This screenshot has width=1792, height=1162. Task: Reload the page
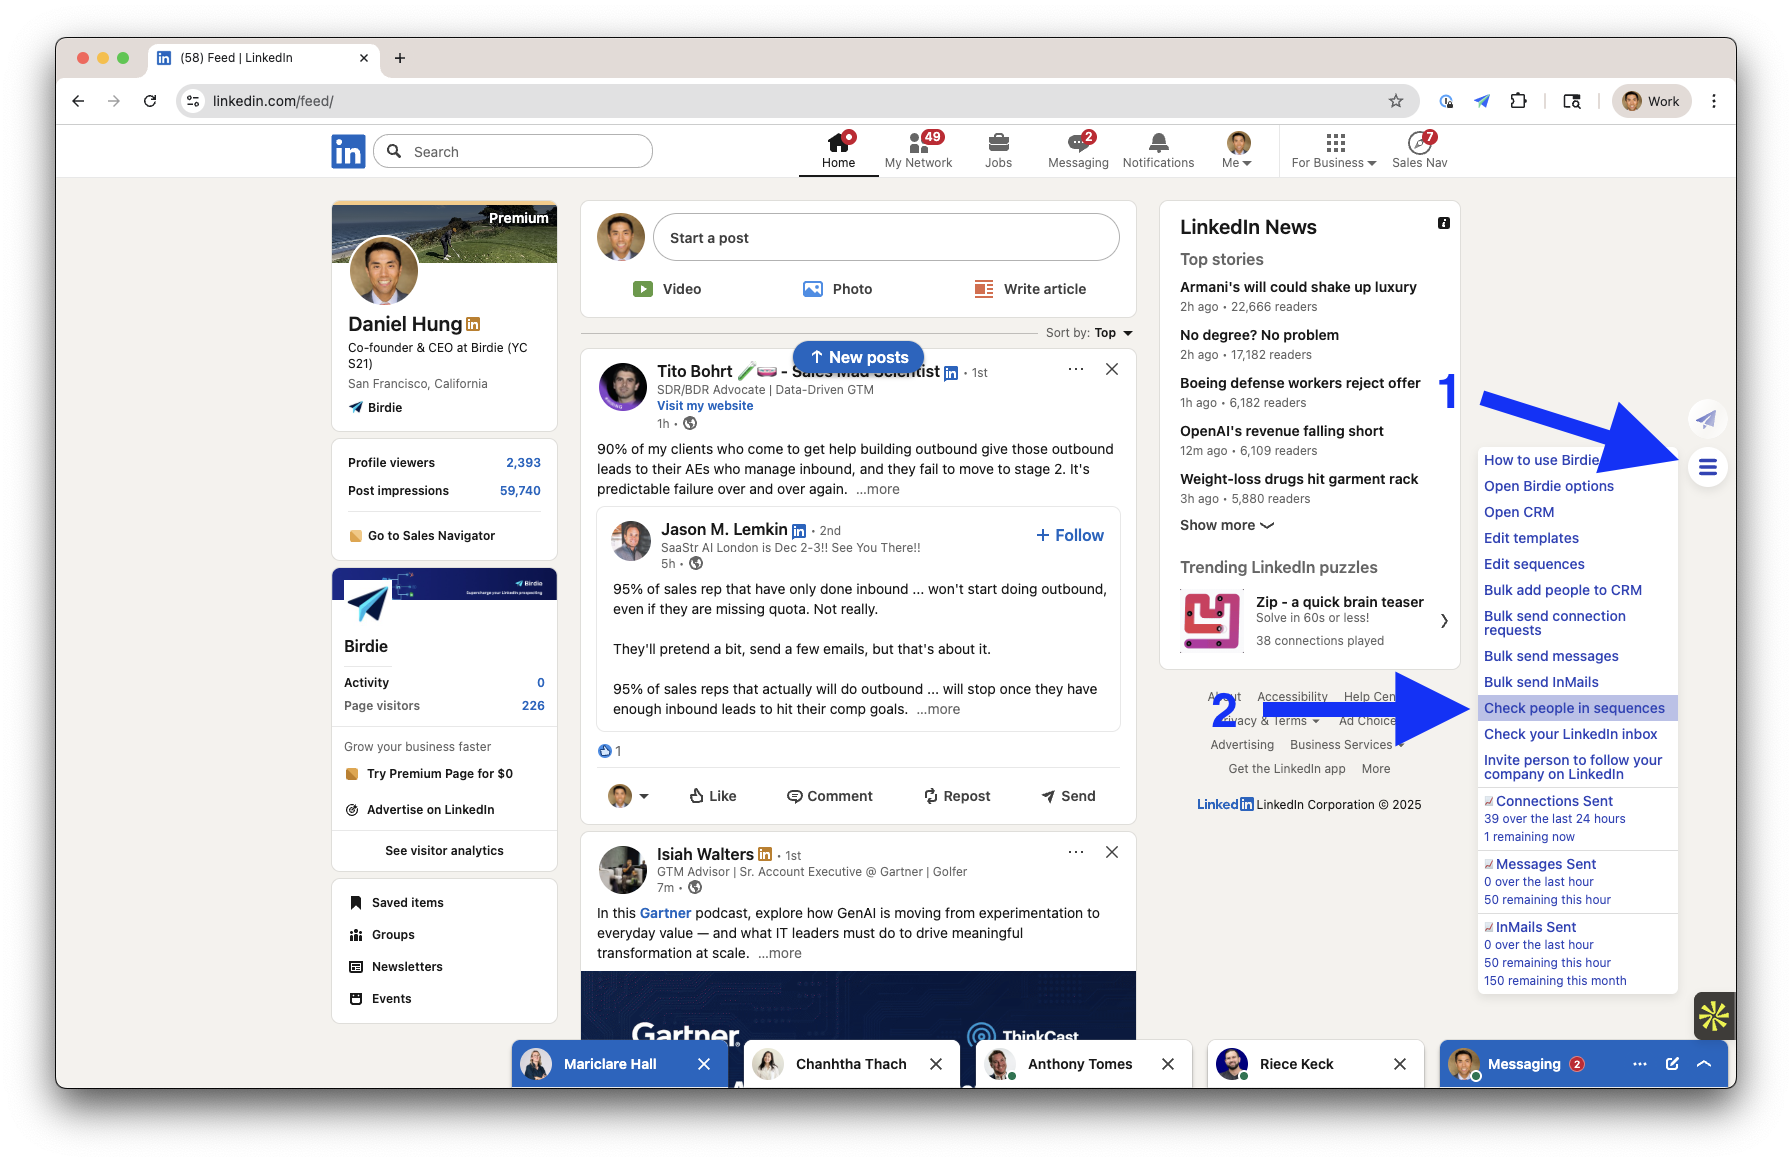pos(150,101)
